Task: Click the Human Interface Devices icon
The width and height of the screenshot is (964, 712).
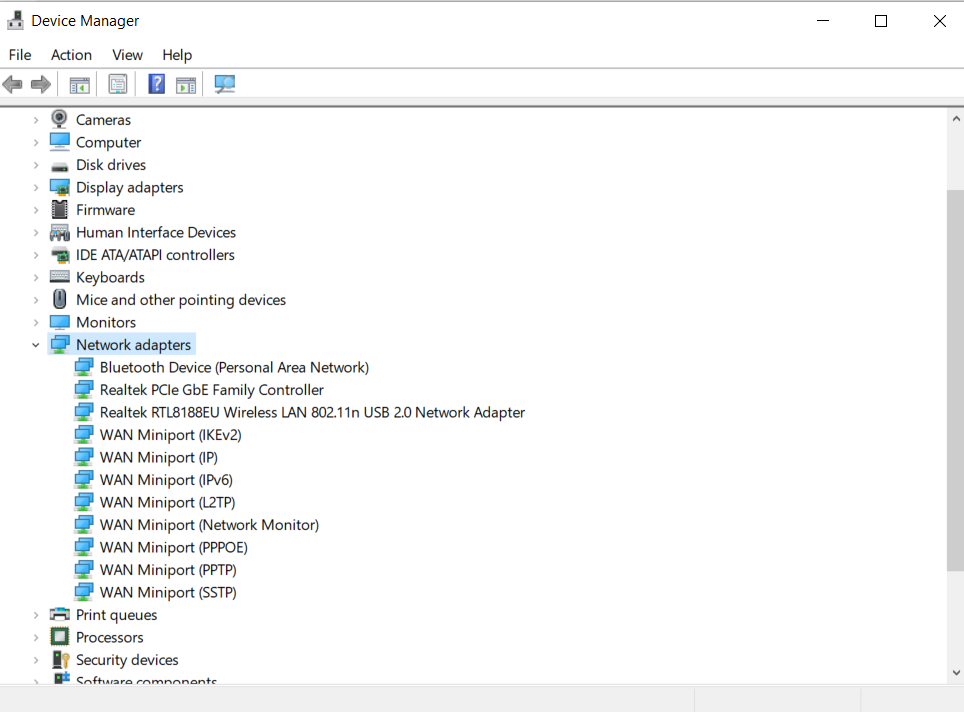Action: 60,232
